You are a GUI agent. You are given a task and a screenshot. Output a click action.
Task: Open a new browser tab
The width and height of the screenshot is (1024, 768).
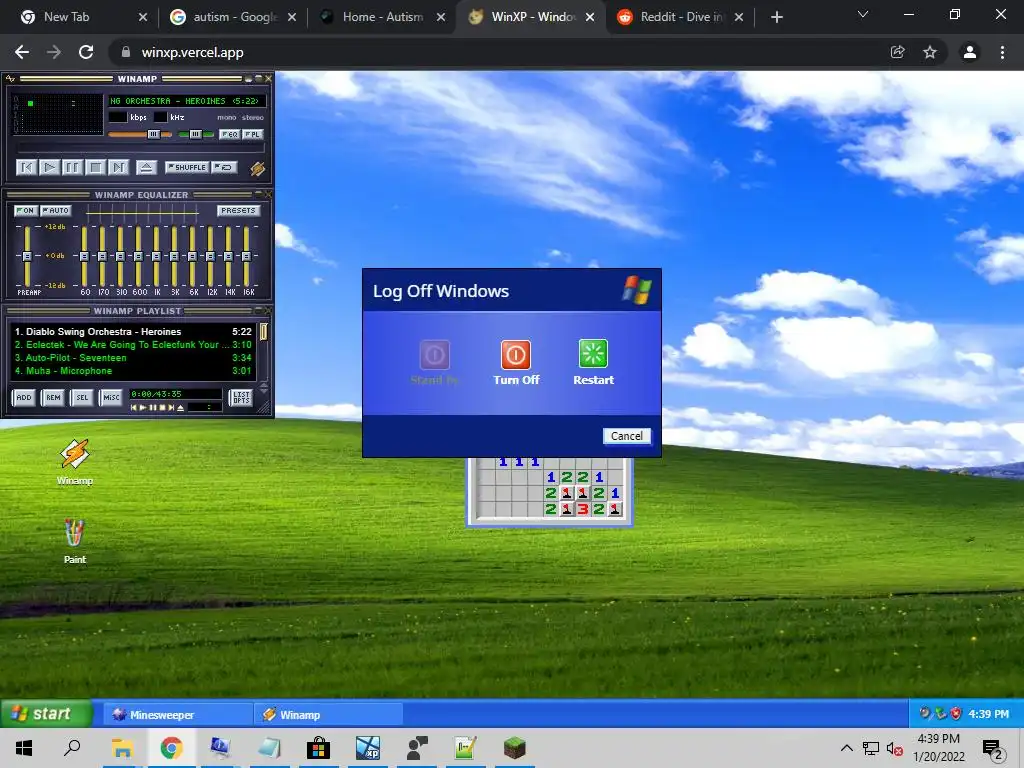point(776,18)
